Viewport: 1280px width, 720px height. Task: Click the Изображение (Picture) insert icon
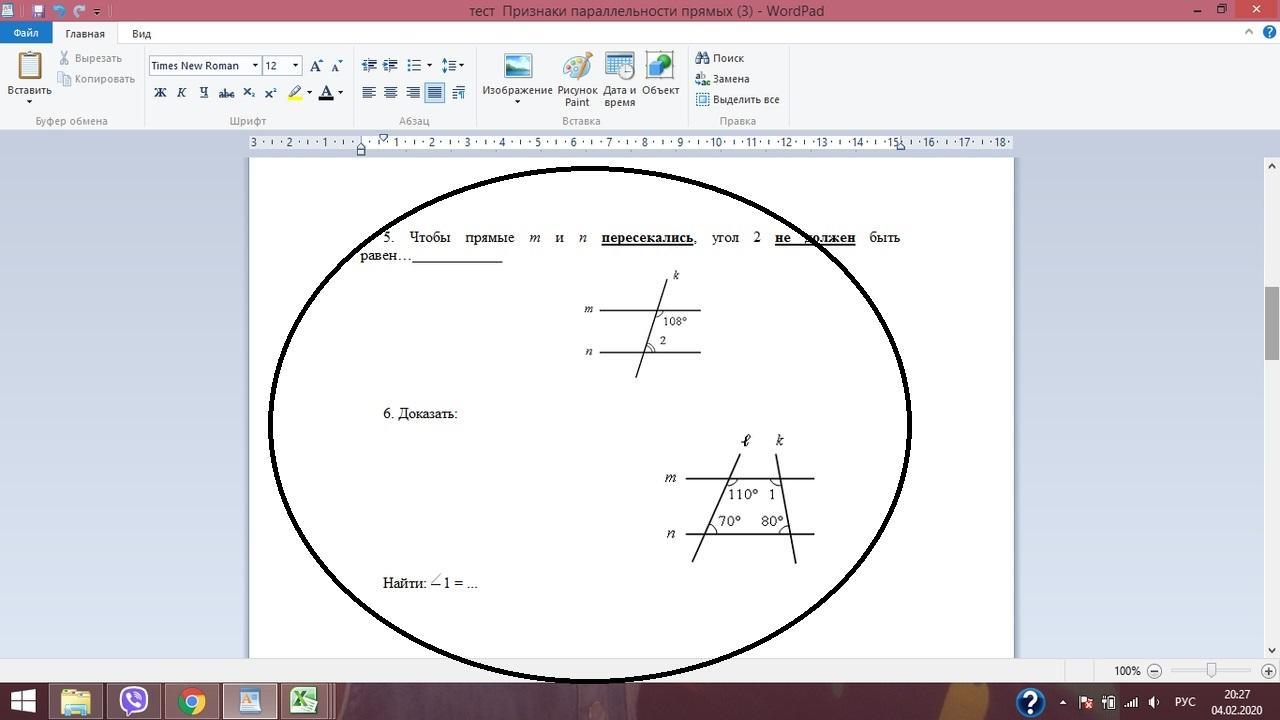point(518,66)
